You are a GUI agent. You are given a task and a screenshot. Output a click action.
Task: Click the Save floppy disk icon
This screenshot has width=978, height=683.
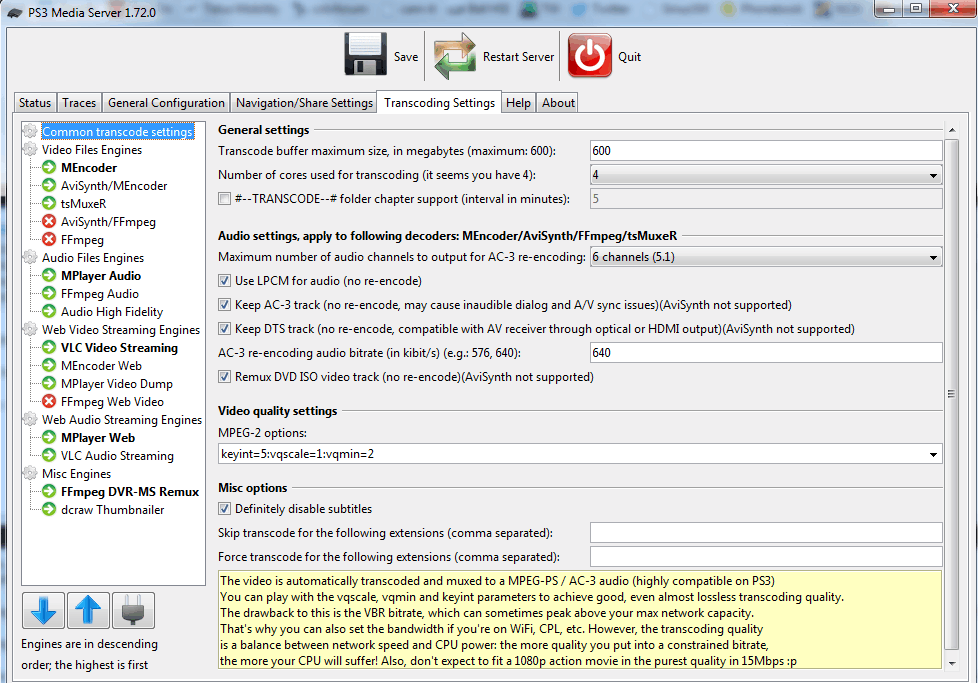pyautogui.click(x=366, y=54)
